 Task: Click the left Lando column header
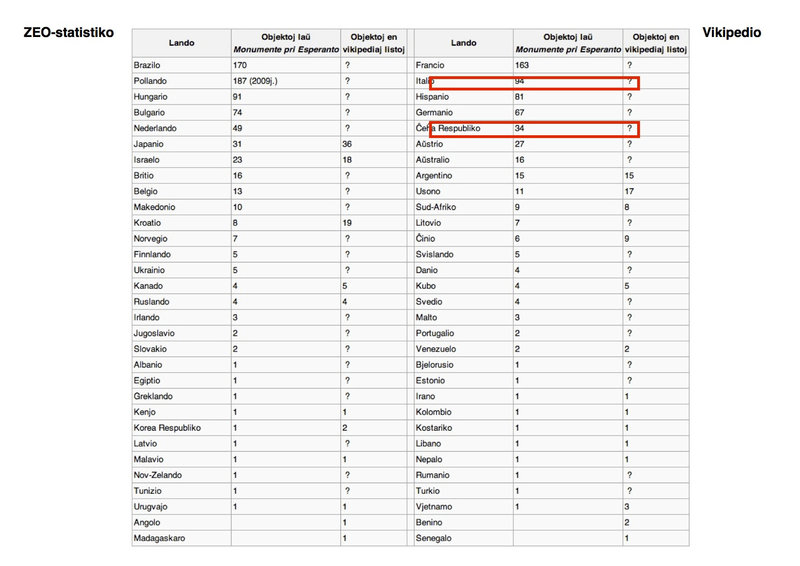point(182,43)
